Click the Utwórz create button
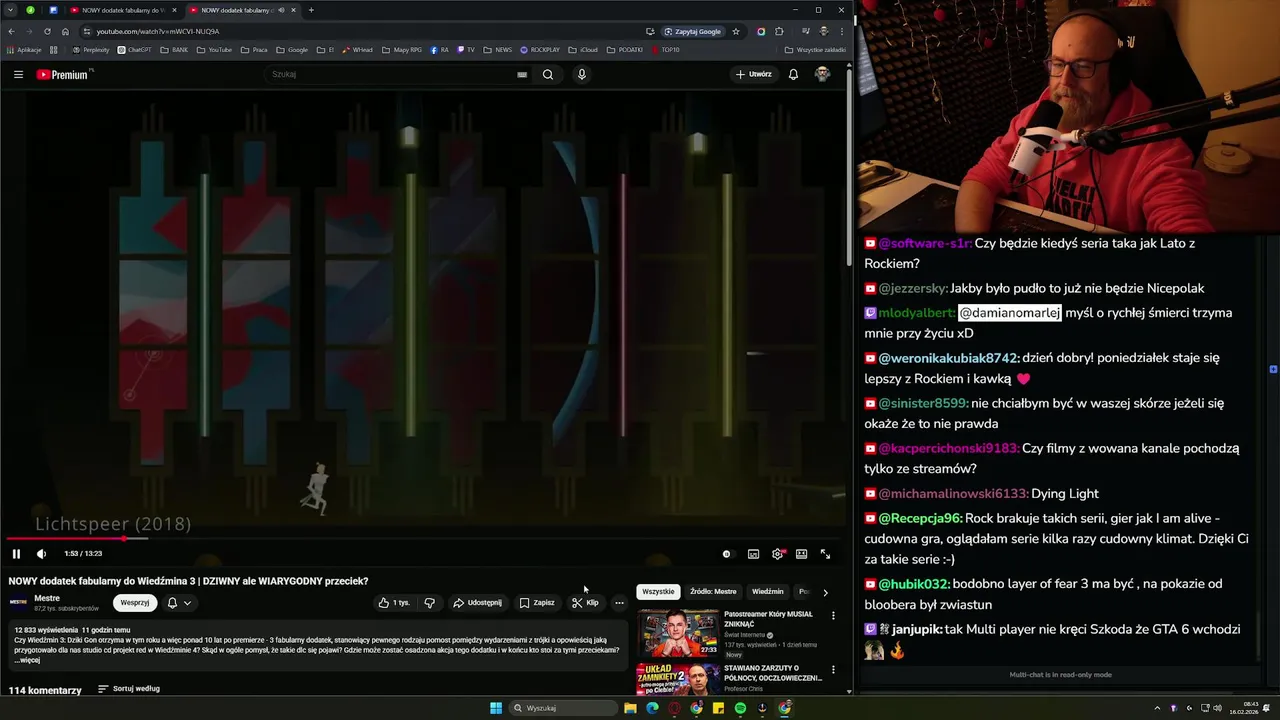Screen dimensions: 1280x720 754,74
